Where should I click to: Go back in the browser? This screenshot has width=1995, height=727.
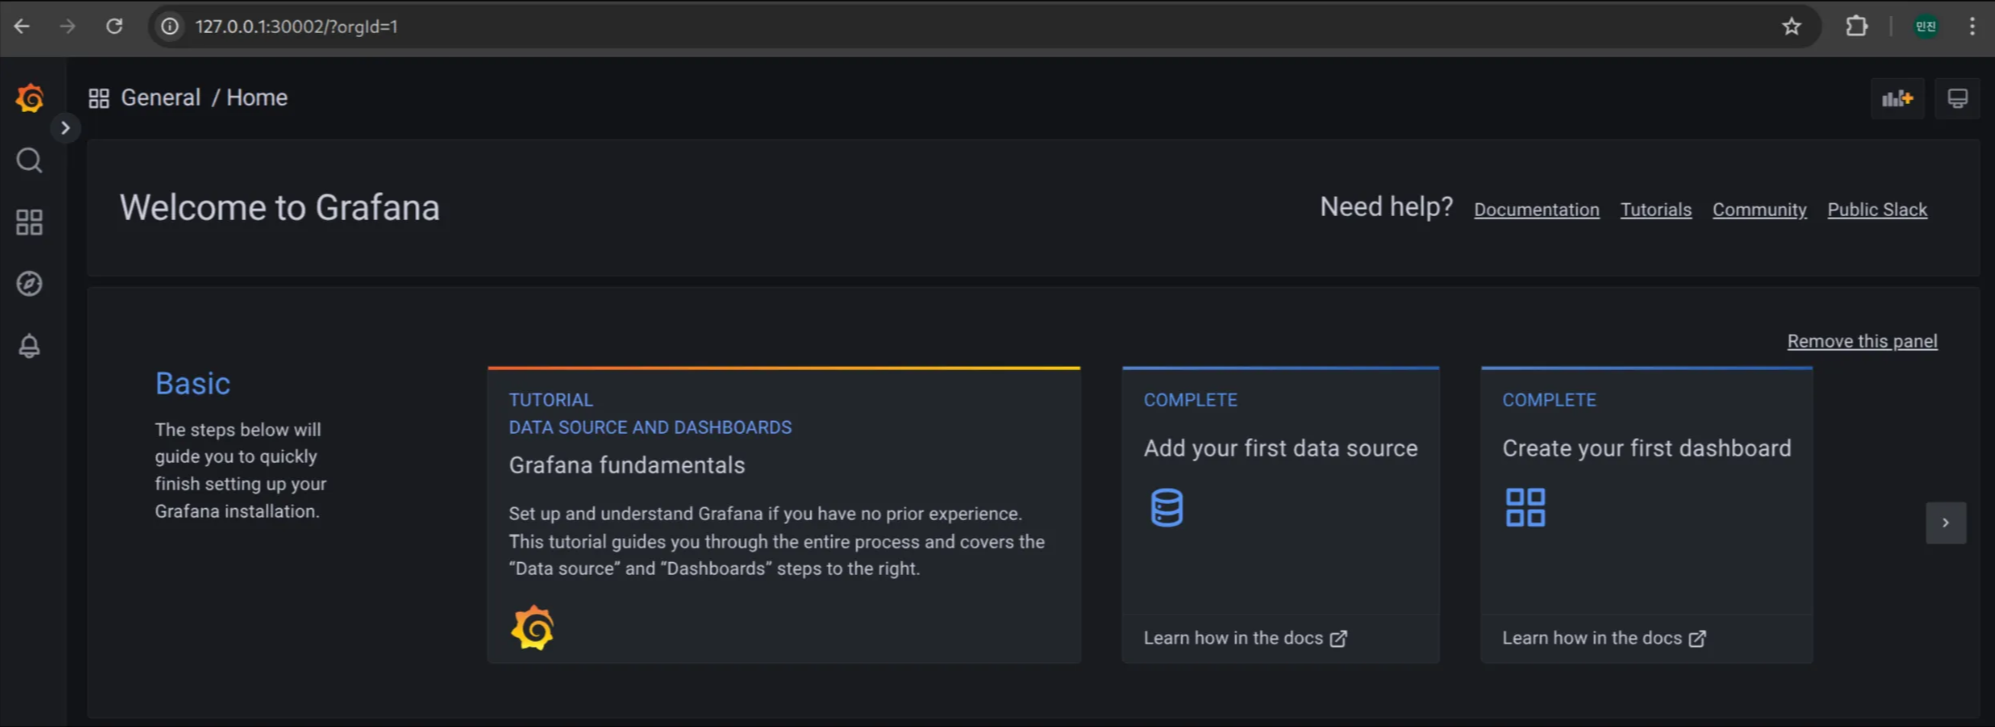tap(22, 27)
